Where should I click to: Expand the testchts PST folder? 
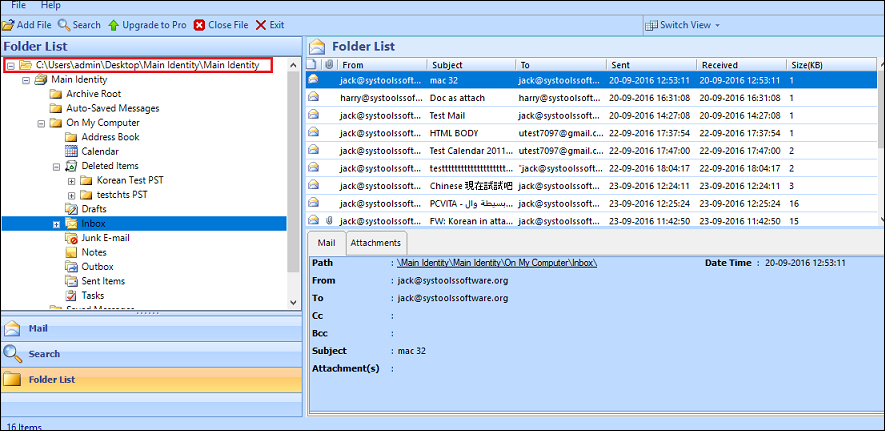click(71, 195)
